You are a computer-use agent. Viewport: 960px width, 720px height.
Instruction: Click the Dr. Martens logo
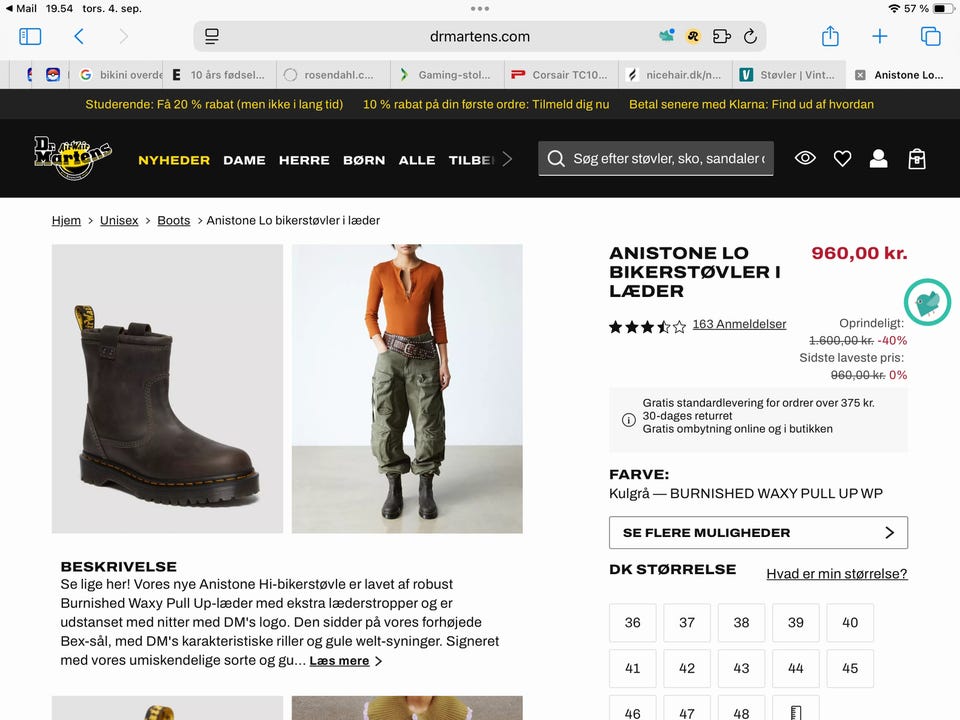(75, 158)
